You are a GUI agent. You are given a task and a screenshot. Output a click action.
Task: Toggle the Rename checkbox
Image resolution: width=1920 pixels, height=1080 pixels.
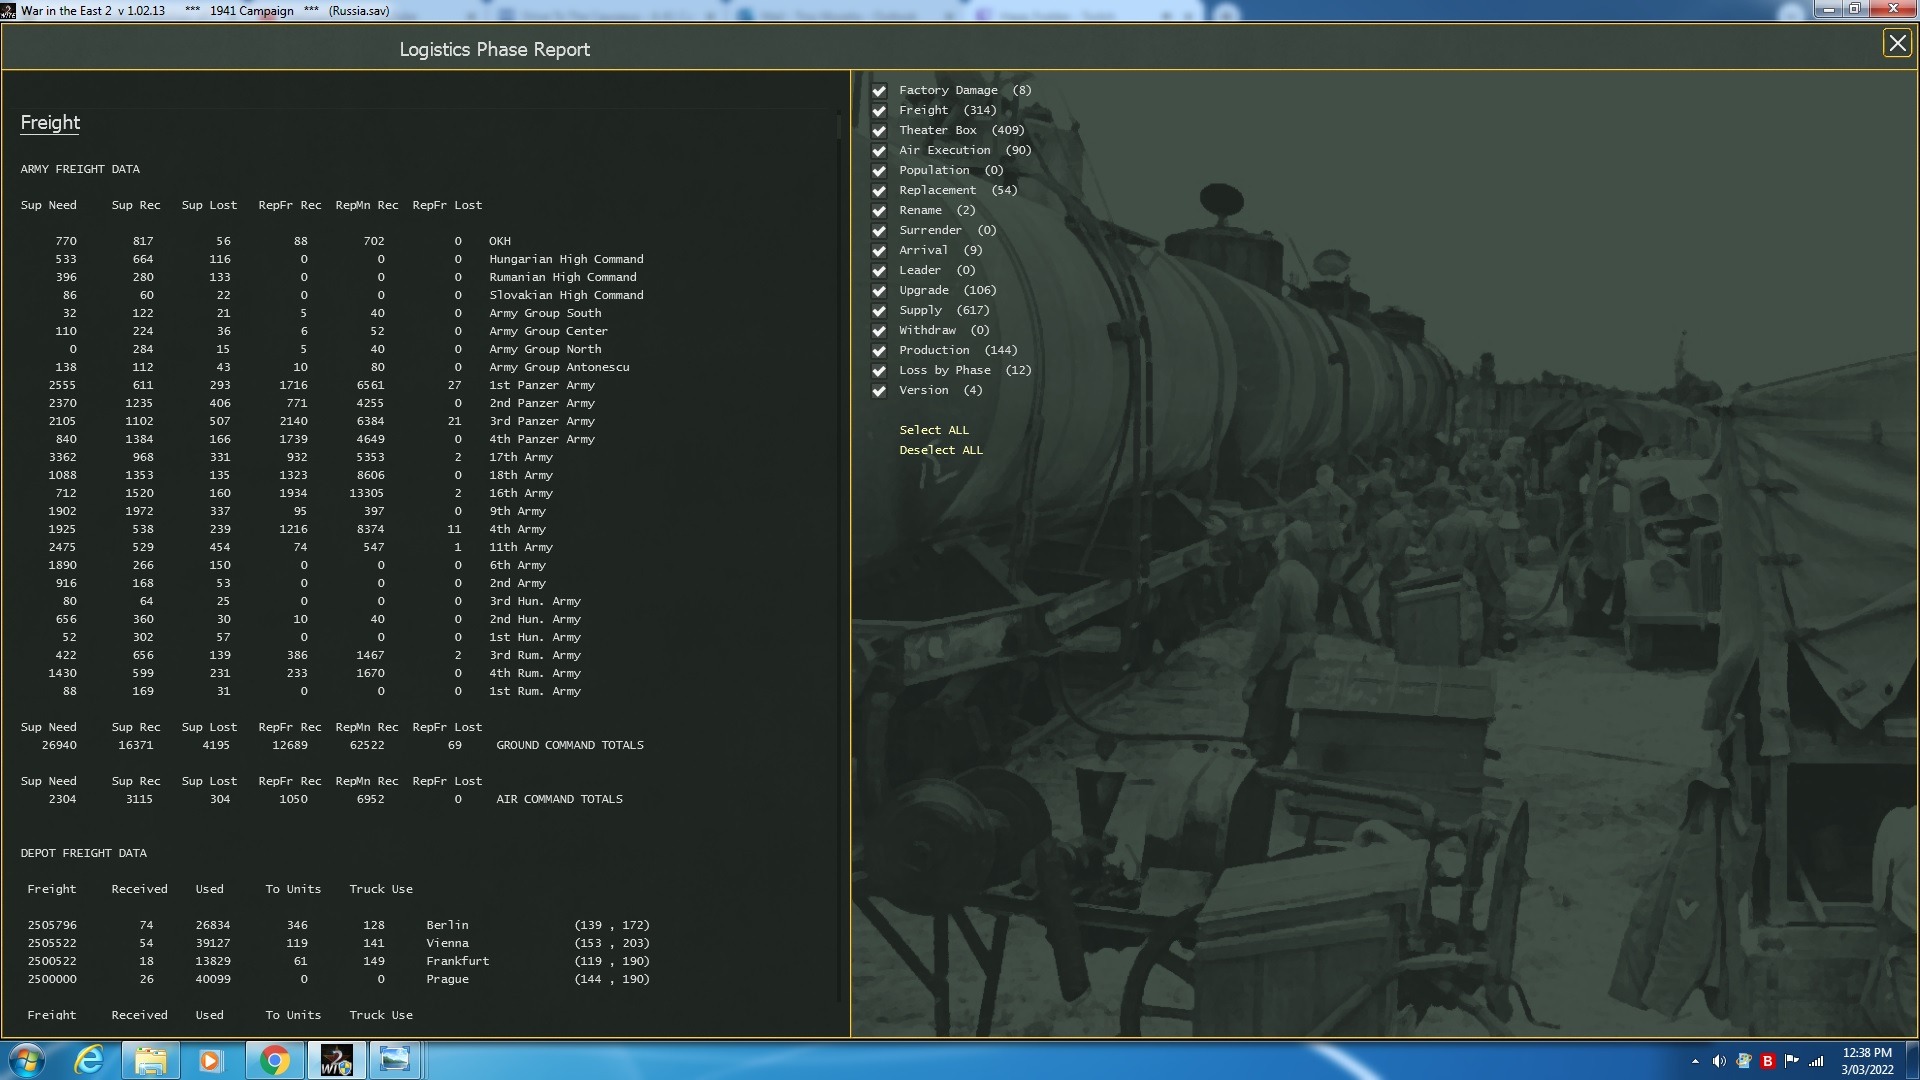pyautogui.click(x=879, y=210)
